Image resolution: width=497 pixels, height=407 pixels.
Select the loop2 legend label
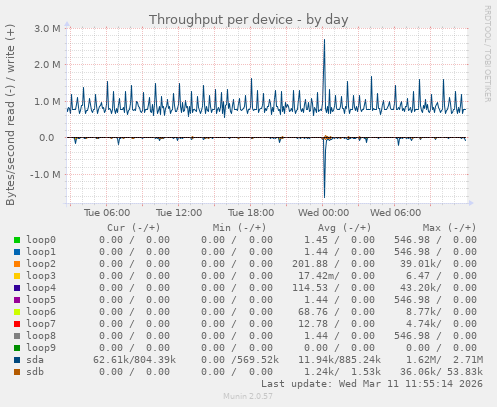(41, 264)
